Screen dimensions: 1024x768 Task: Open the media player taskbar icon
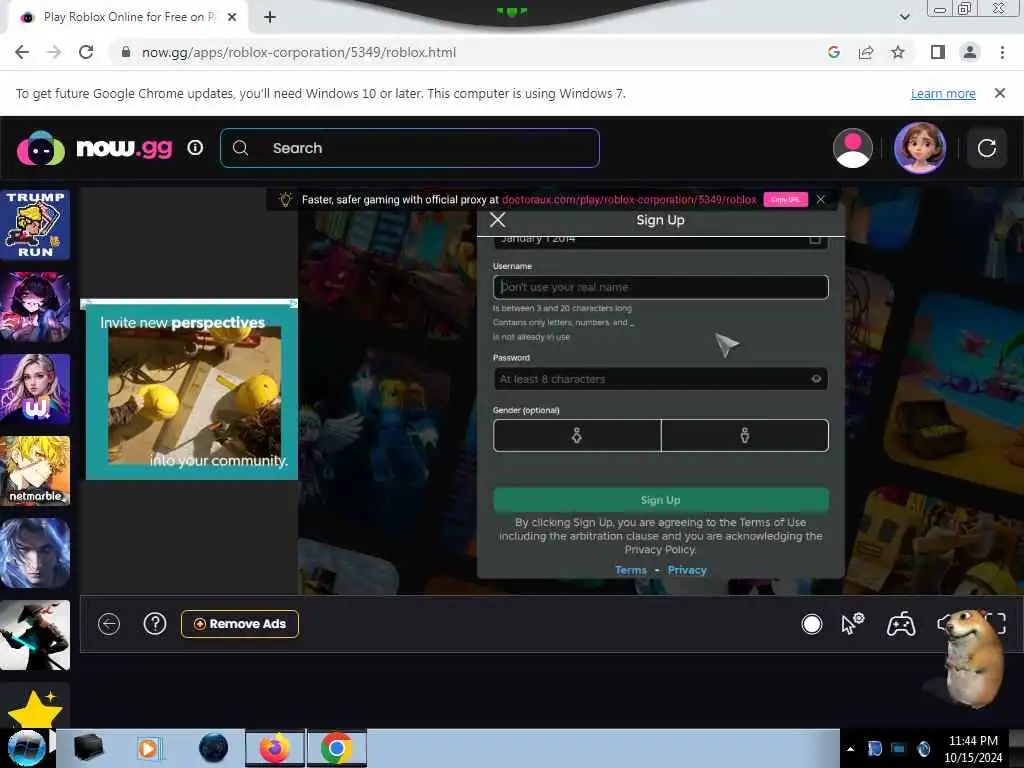pyautogui.click(x=150, y=748)
